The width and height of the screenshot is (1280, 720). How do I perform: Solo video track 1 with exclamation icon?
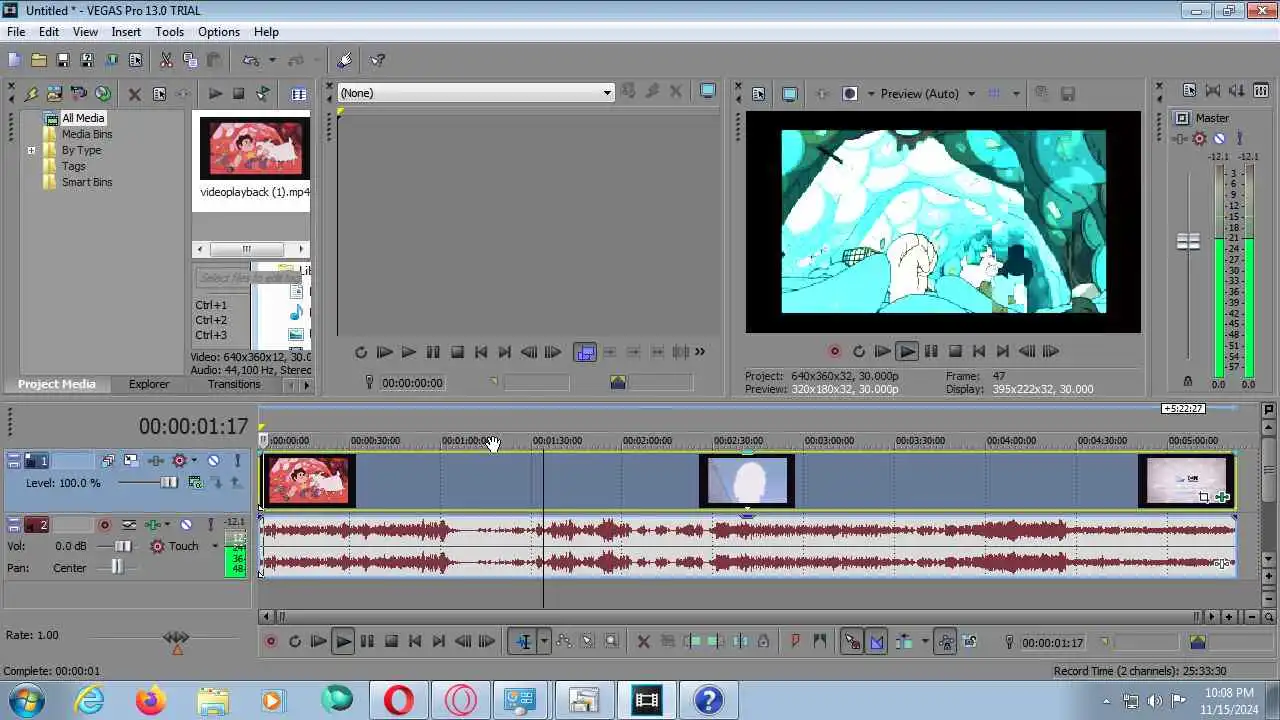(237, 460)
